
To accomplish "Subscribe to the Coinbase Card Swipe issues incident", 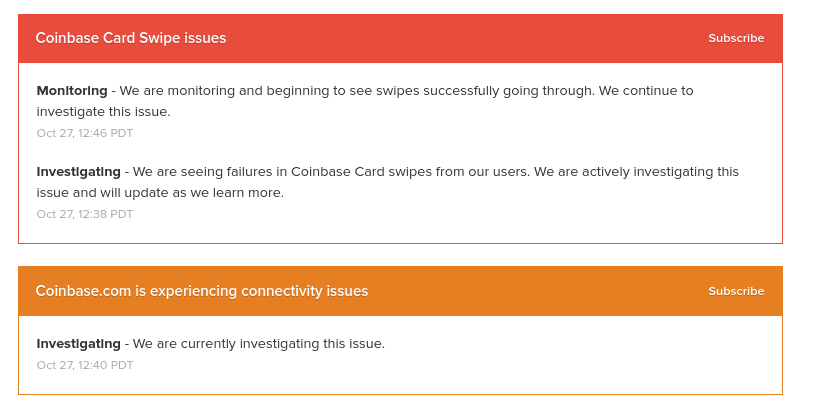I will (x=736, y=38).
